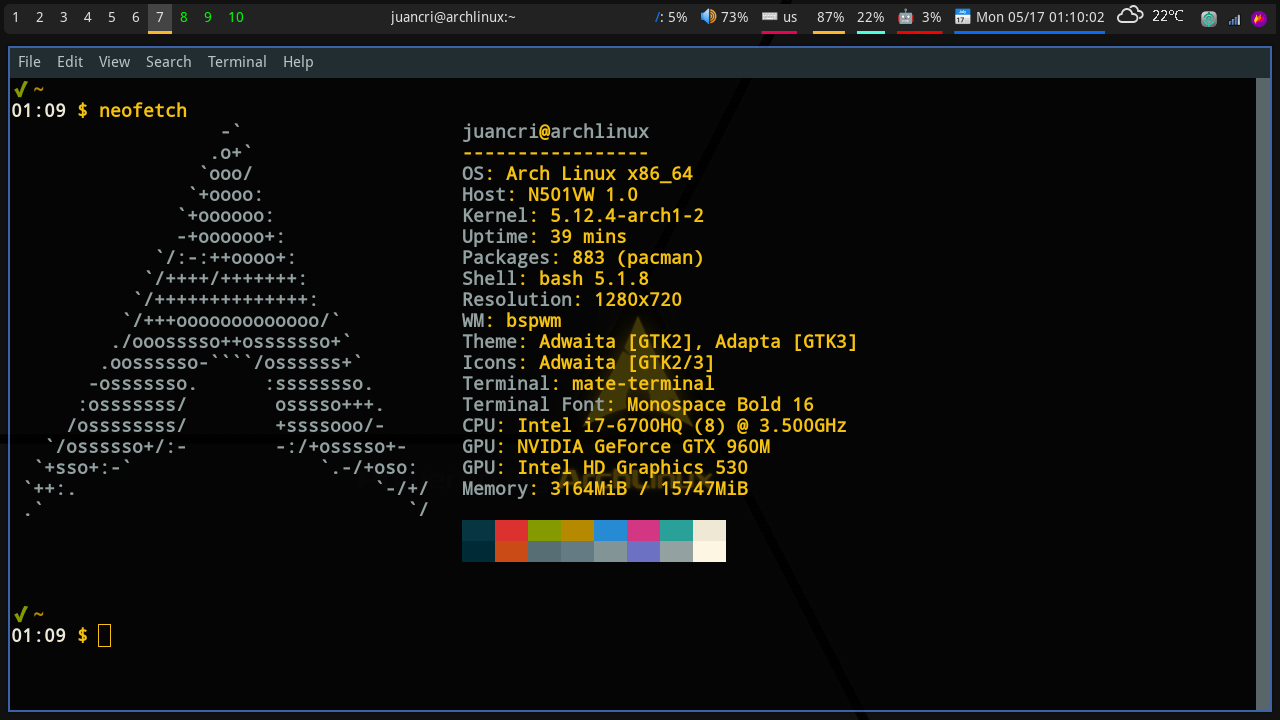Click the "Terminal Font: Monospace Bold 16" line

[638, 404]
